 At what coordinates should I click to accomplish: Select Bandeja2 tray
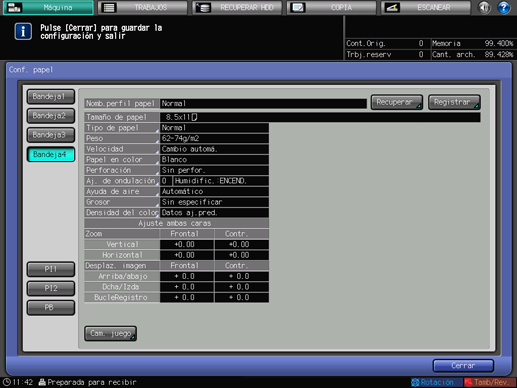tap(51, 116)
